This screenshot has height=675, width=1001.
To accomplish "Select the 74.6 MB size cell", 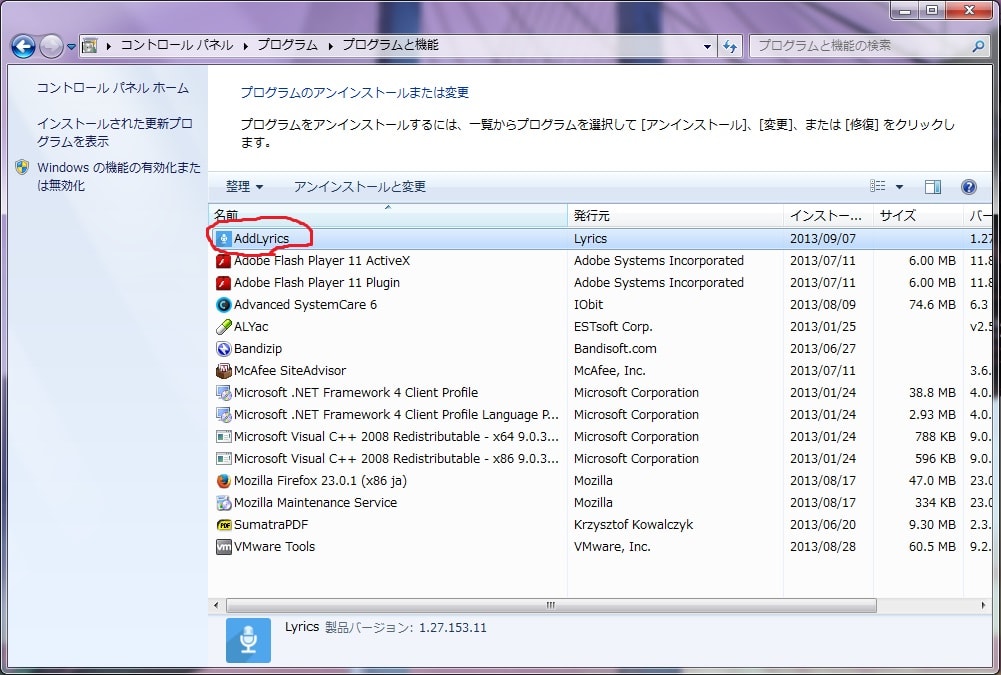I will pyautogui.click(x=932, y=305).
